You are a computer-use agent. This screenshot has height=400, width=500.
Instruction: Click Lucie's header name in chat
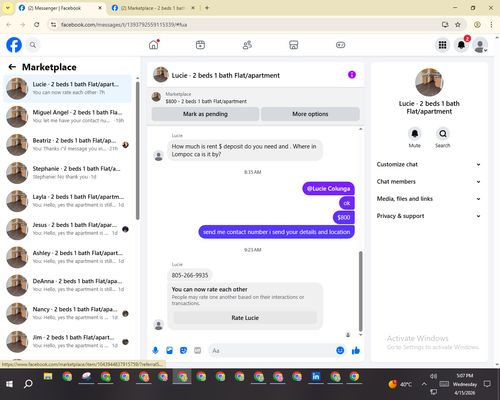[226, 75]
